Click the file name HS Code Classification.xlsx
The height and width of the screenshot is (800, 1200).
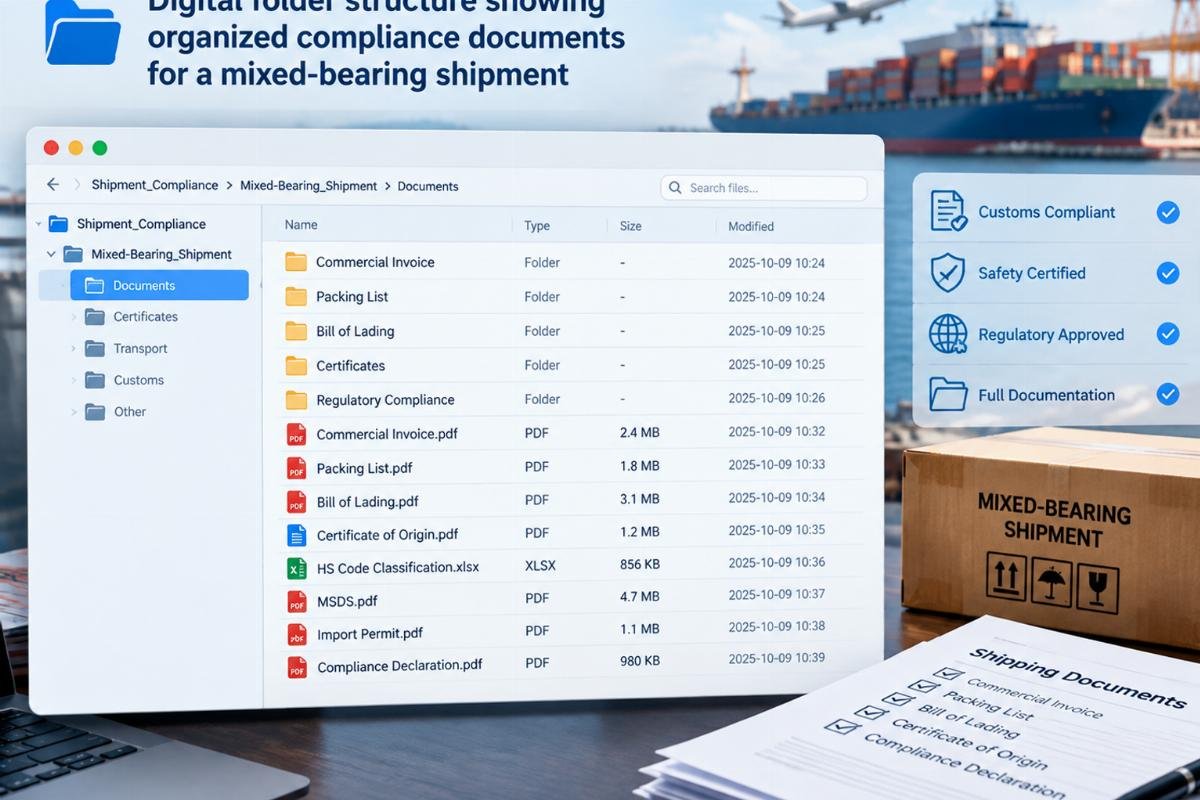(x=398, y=567)
